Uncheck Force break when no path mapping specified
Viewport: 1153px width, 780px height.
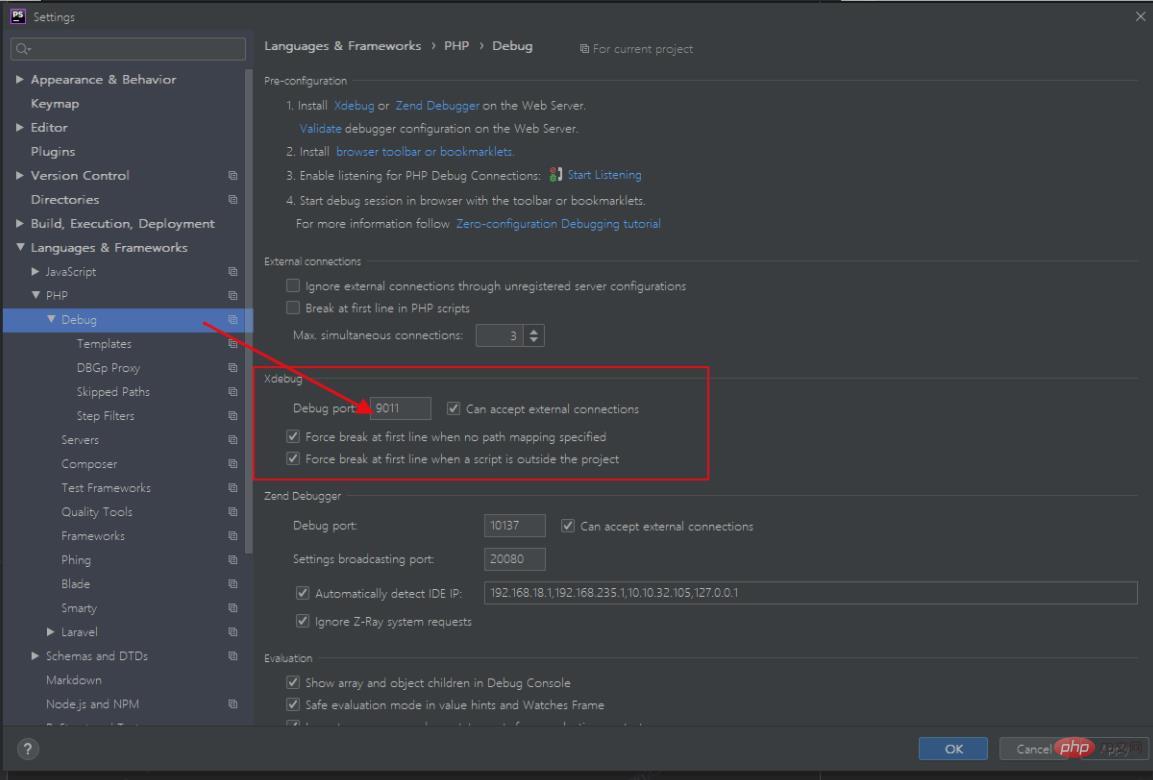click(293, 436)
